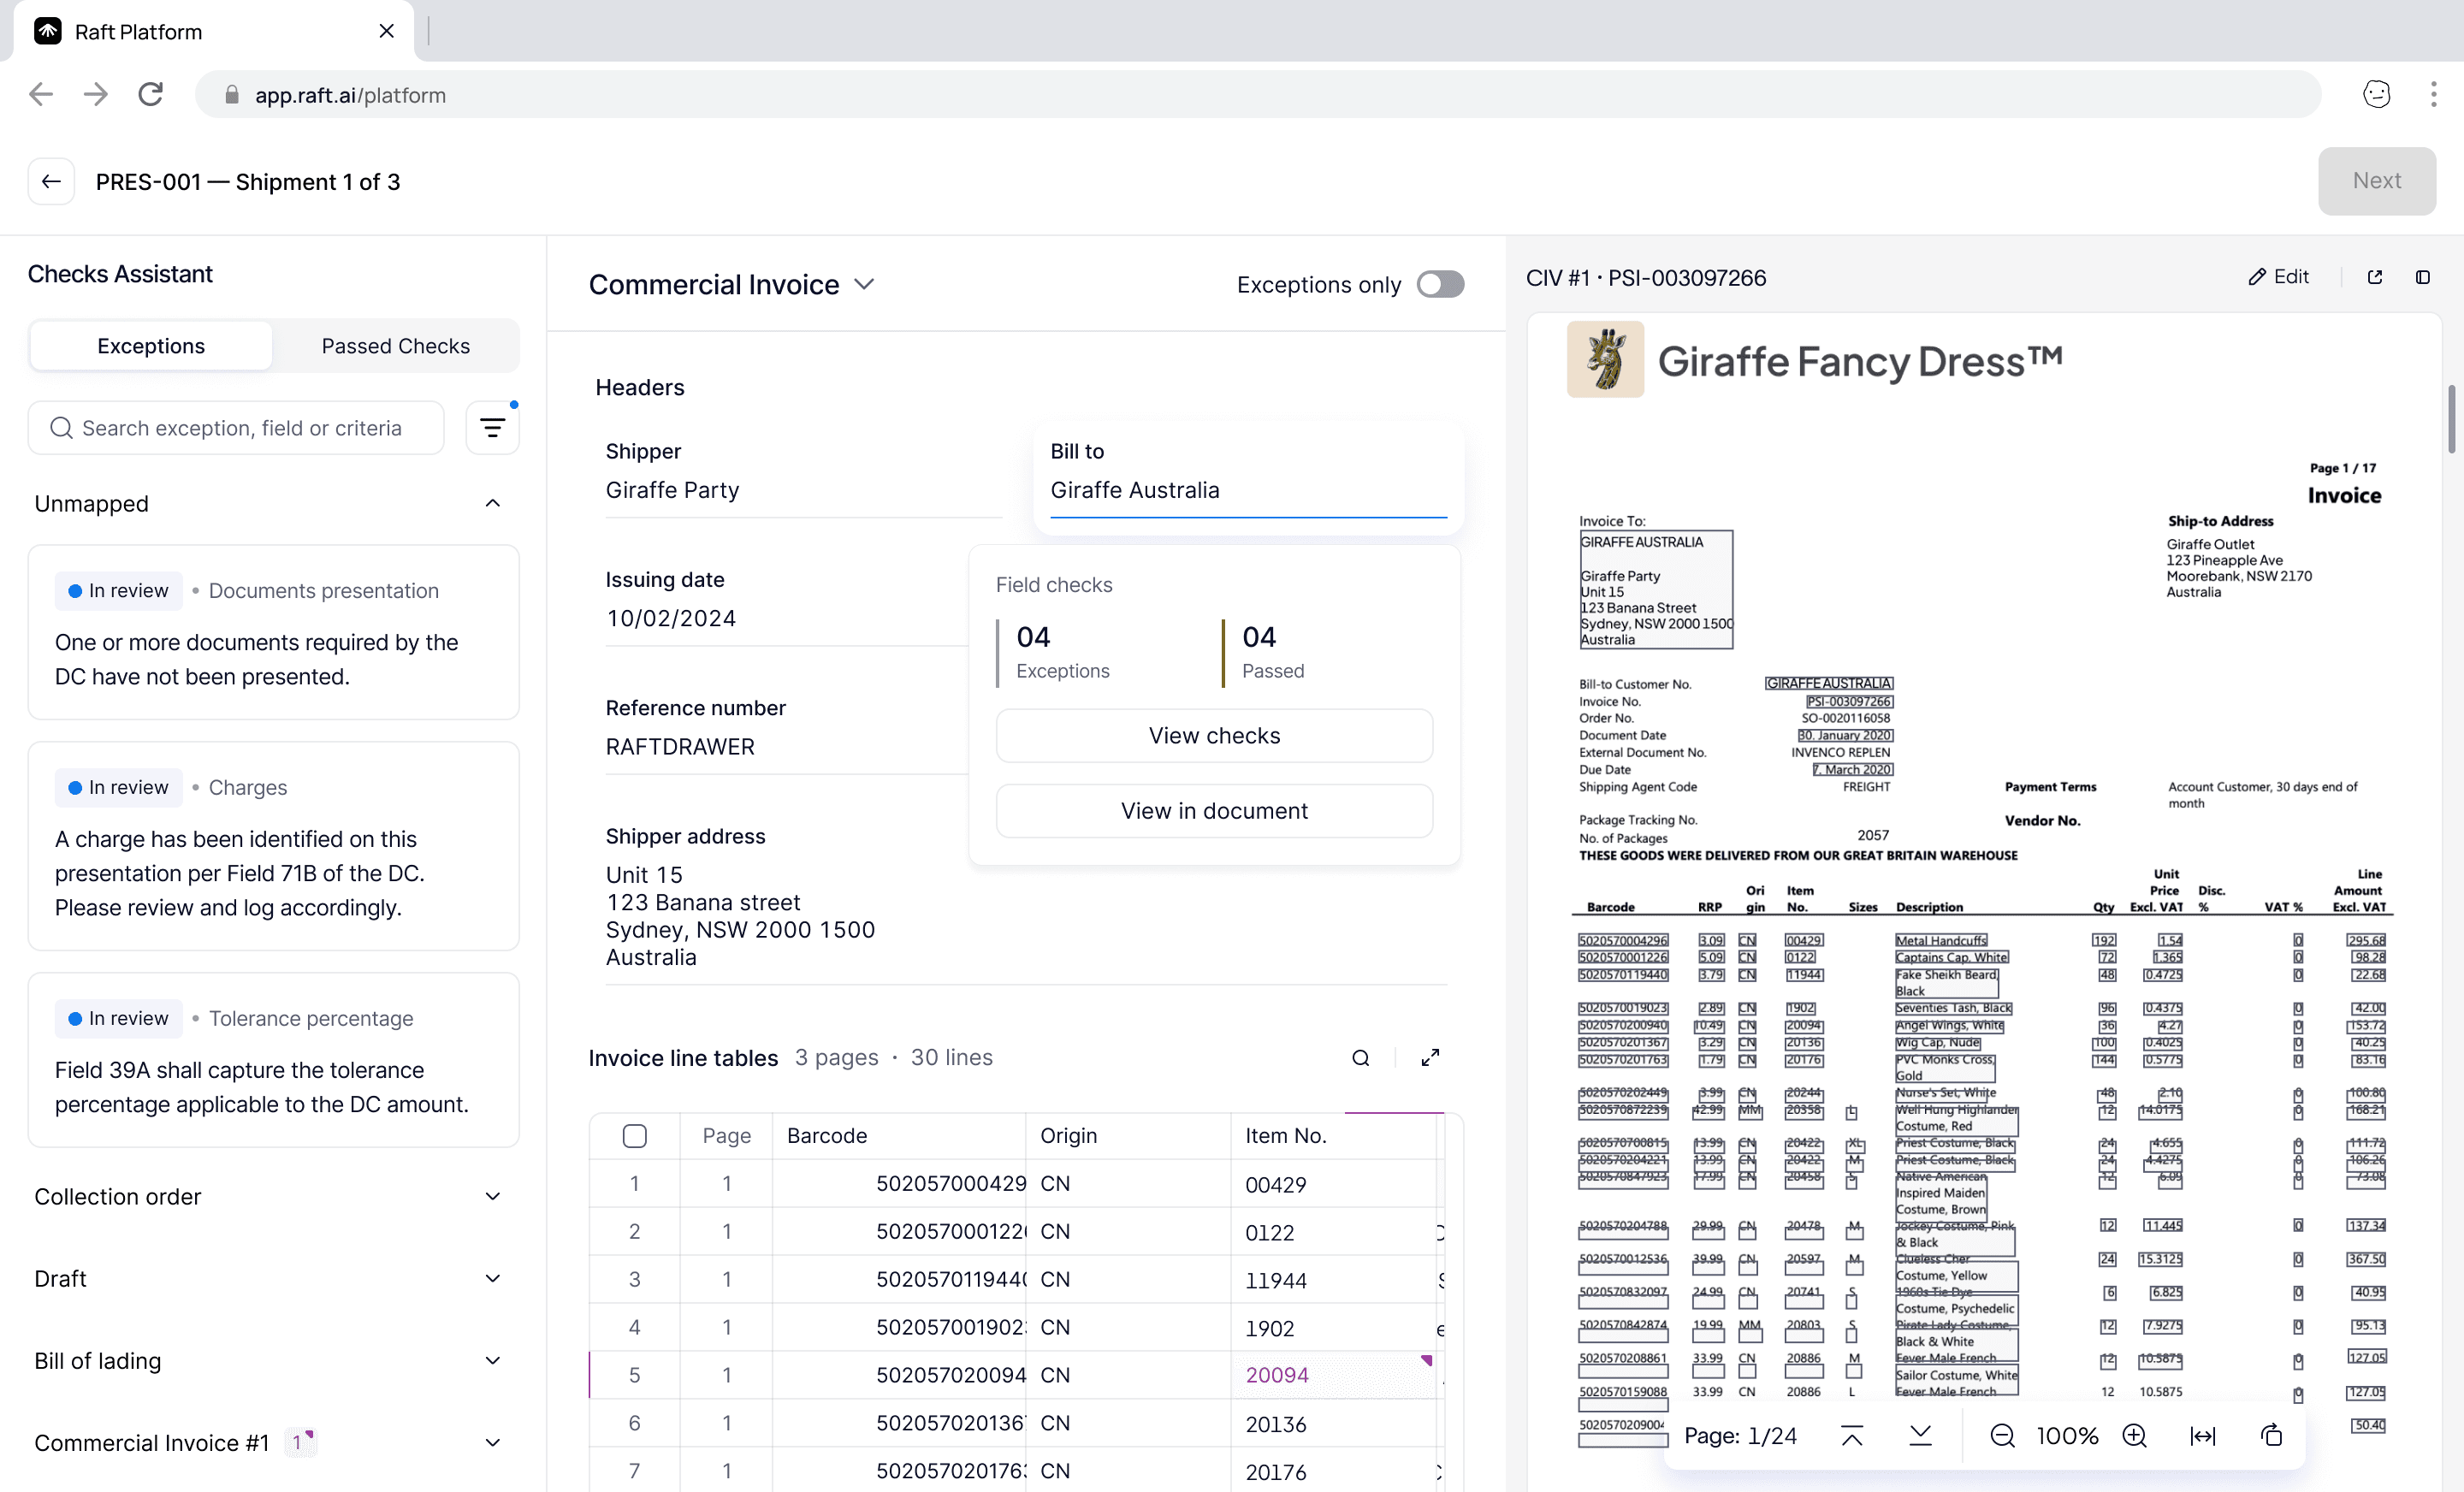This screenshot has height=1492, width=2464.
Task: Open the Tolerance percentage exception card
Action: [273, 1060]
